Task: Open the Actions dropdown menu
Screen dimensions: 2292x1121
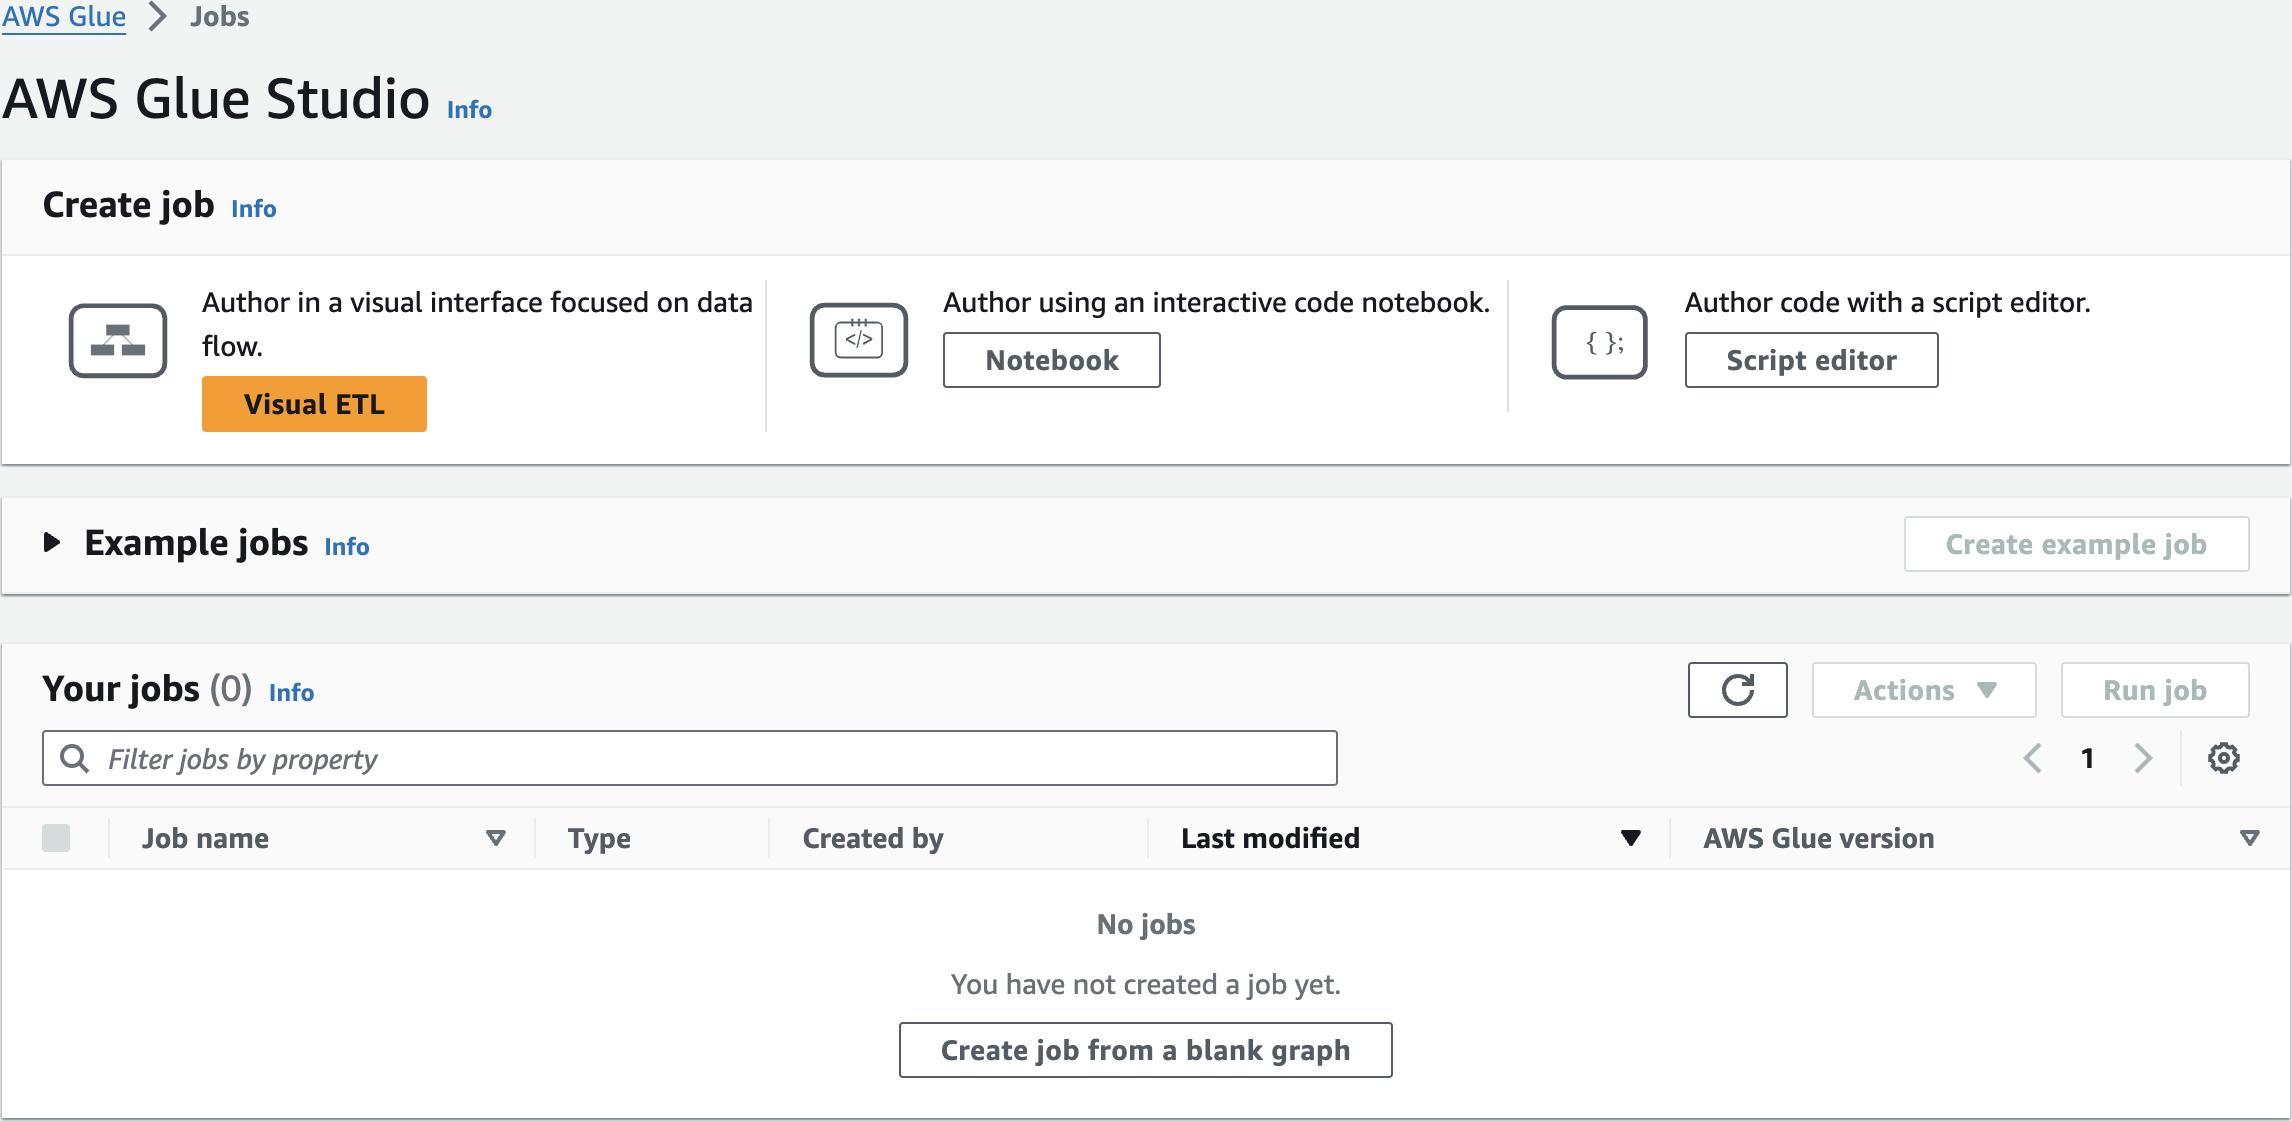Action: (1923, 690)
